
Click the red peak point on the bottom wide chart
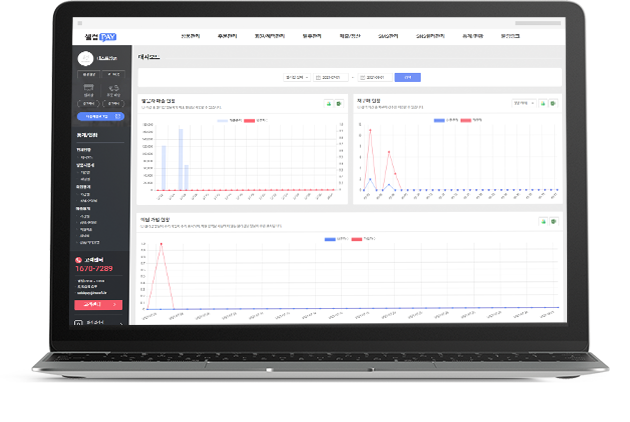click(161, 244)
